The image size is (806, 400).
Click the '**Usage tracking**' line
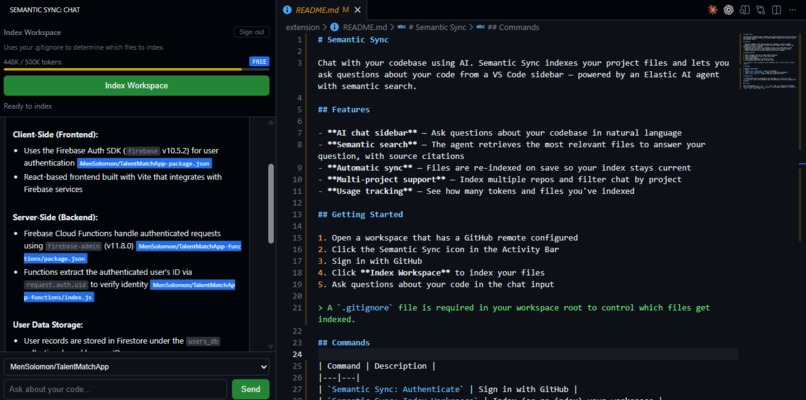(x=476, y=191)
